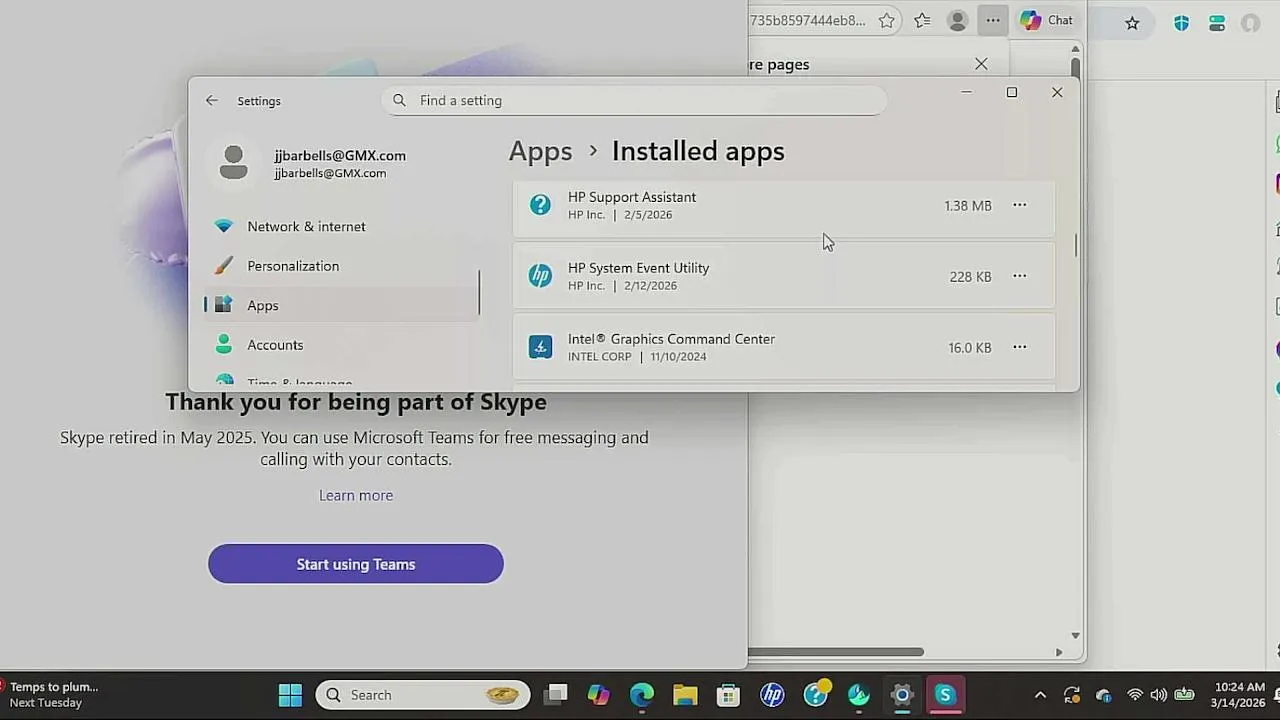Click the user avatar icon in Settings
This screenshot has width=1280, height=720.
[x=233, y=163]
